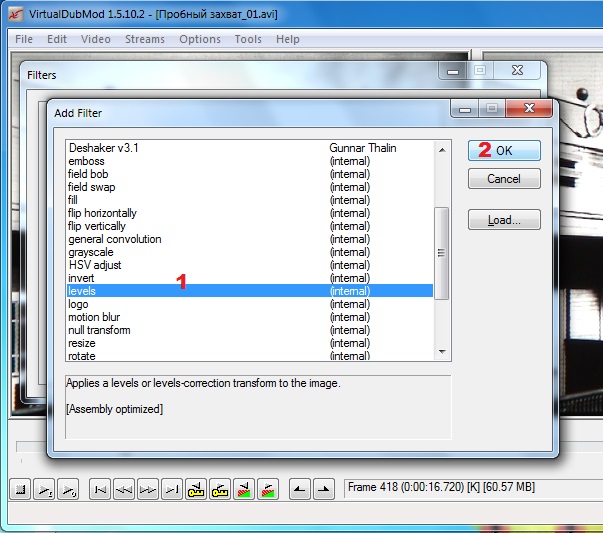Screen dimensions: 603x533
Task: Select the highlighted levels filter
Action: click(x=250, y=291)
